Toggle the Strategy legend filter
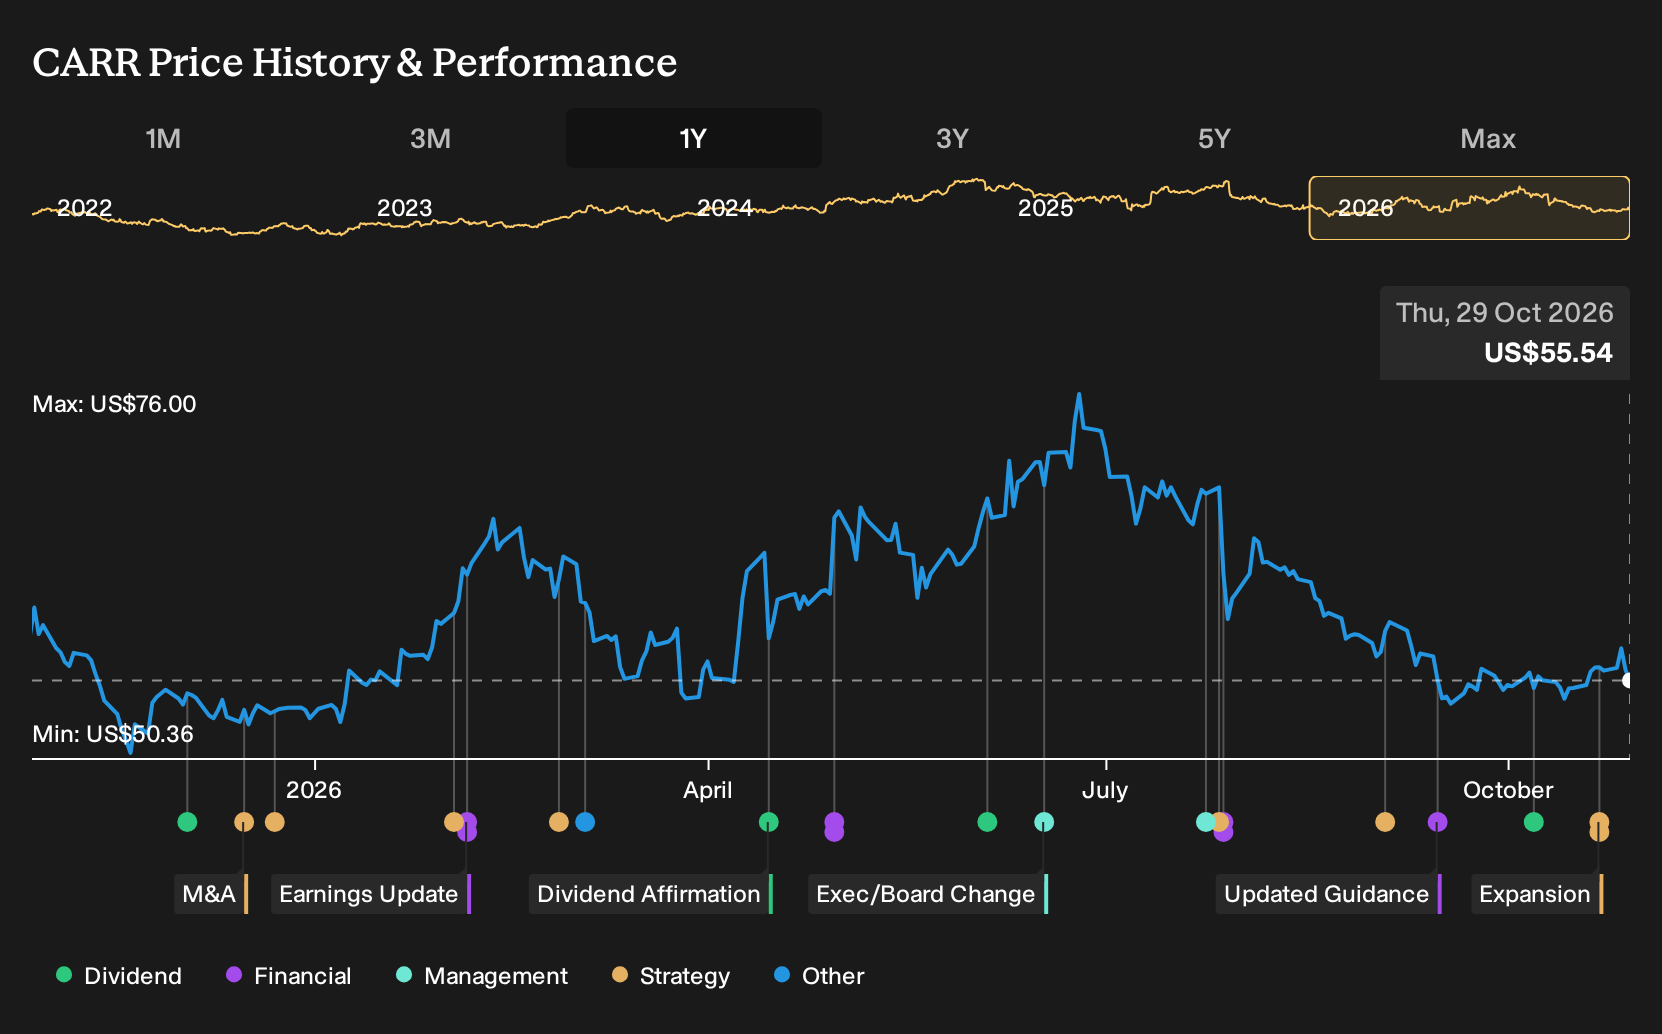 pos(671,976)
